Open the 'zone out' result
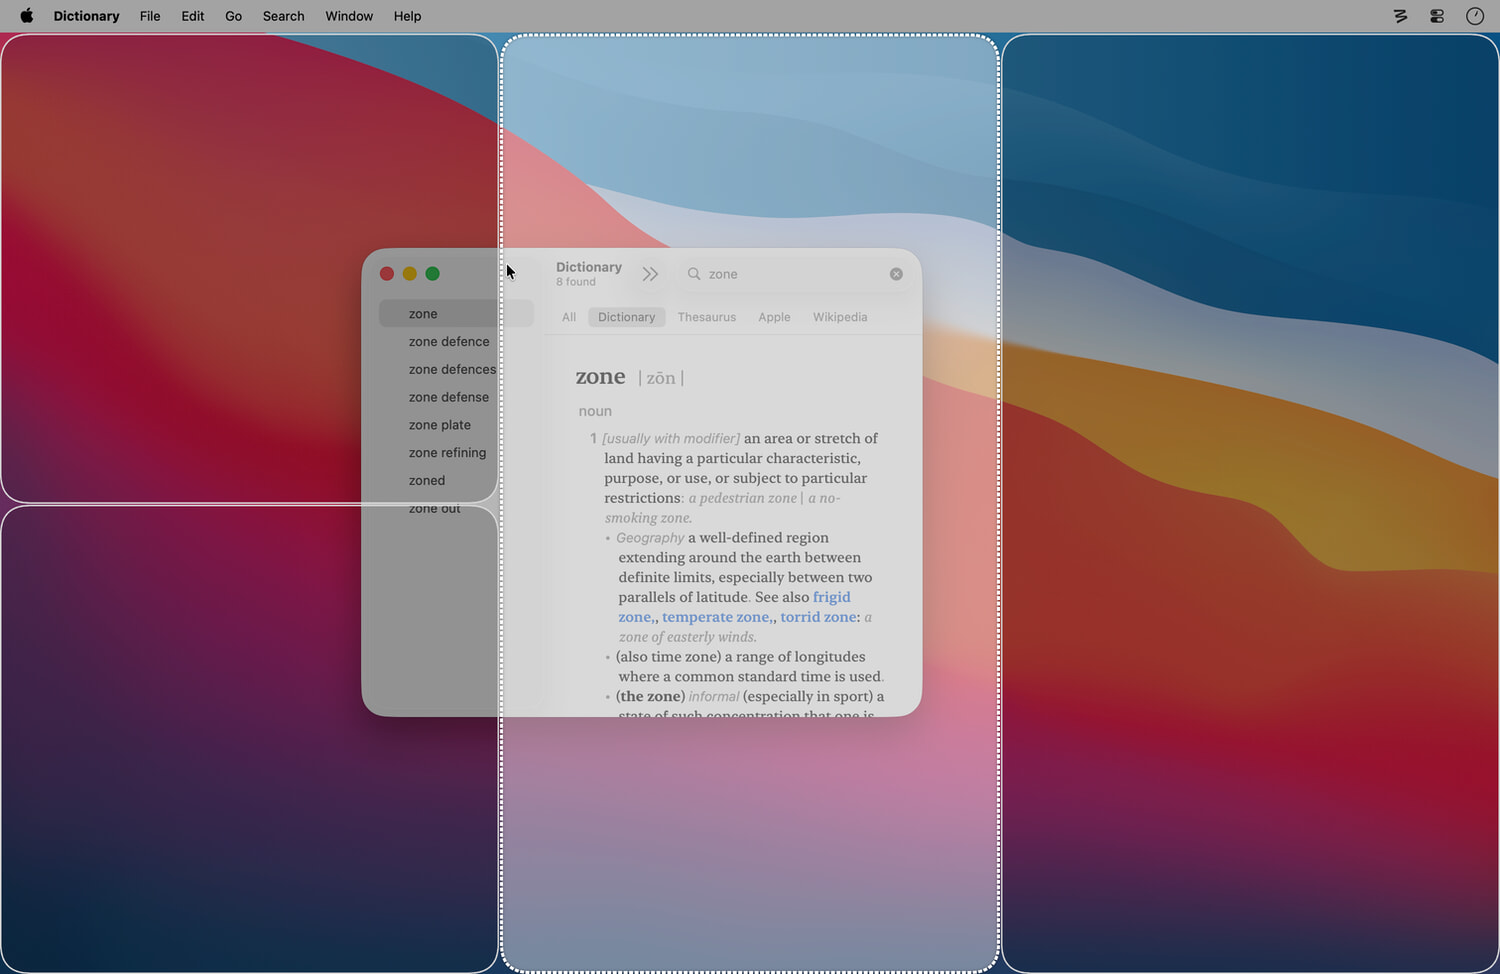Screen dimensions: 1500x974 435,509
